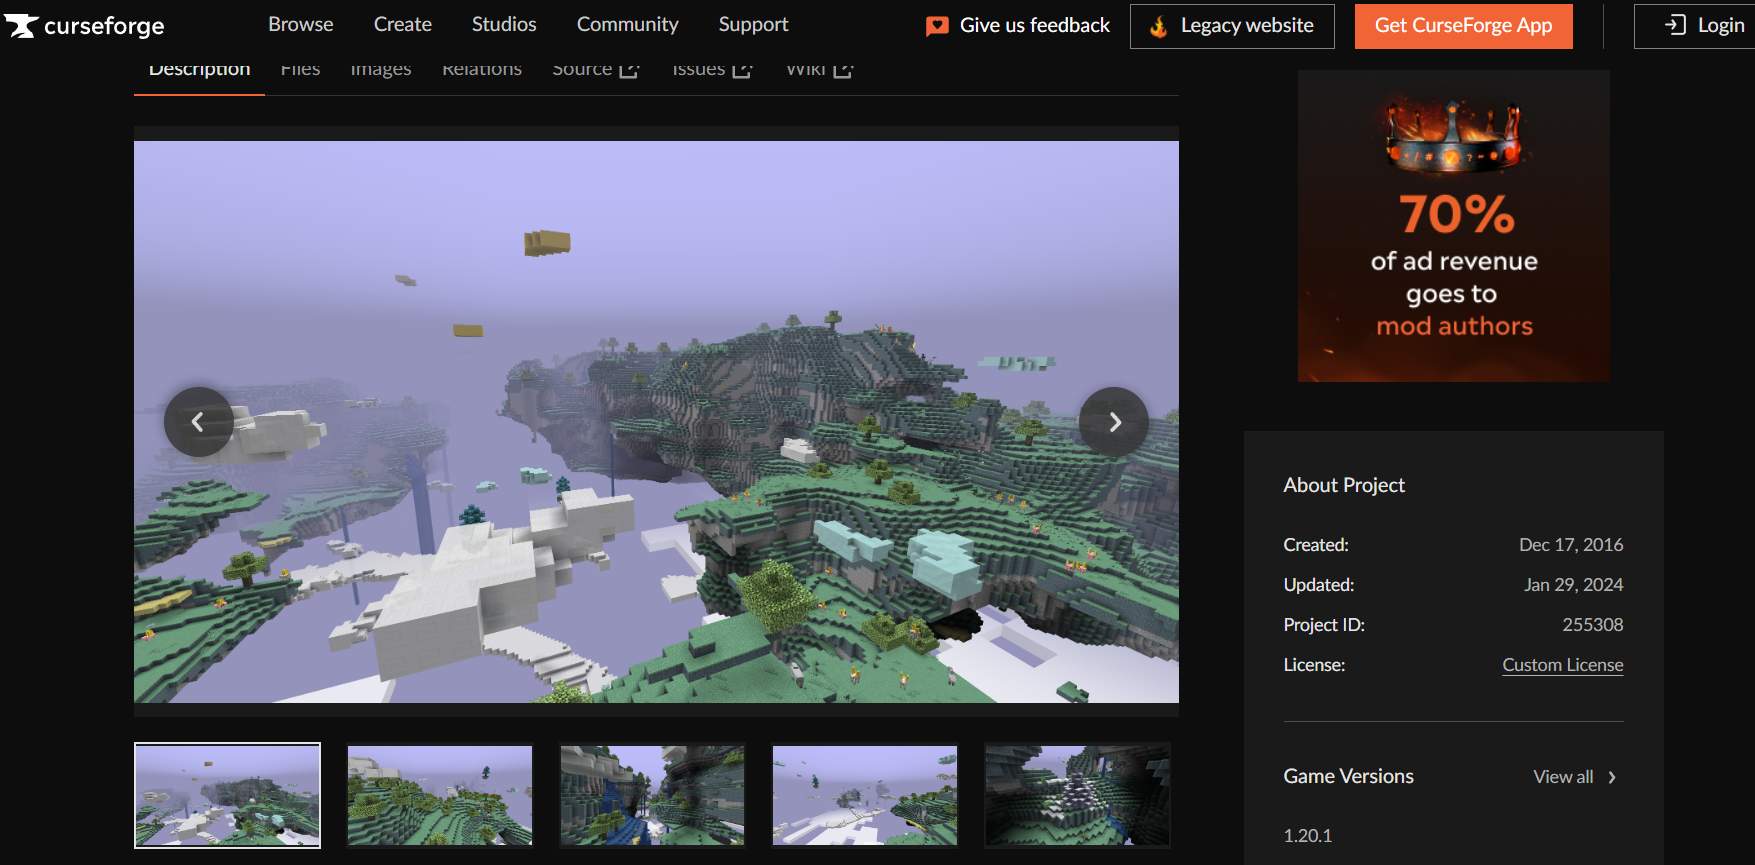The image size is (1755, 865).
Task: Switch to the Description tab
Action: (200, 70)
